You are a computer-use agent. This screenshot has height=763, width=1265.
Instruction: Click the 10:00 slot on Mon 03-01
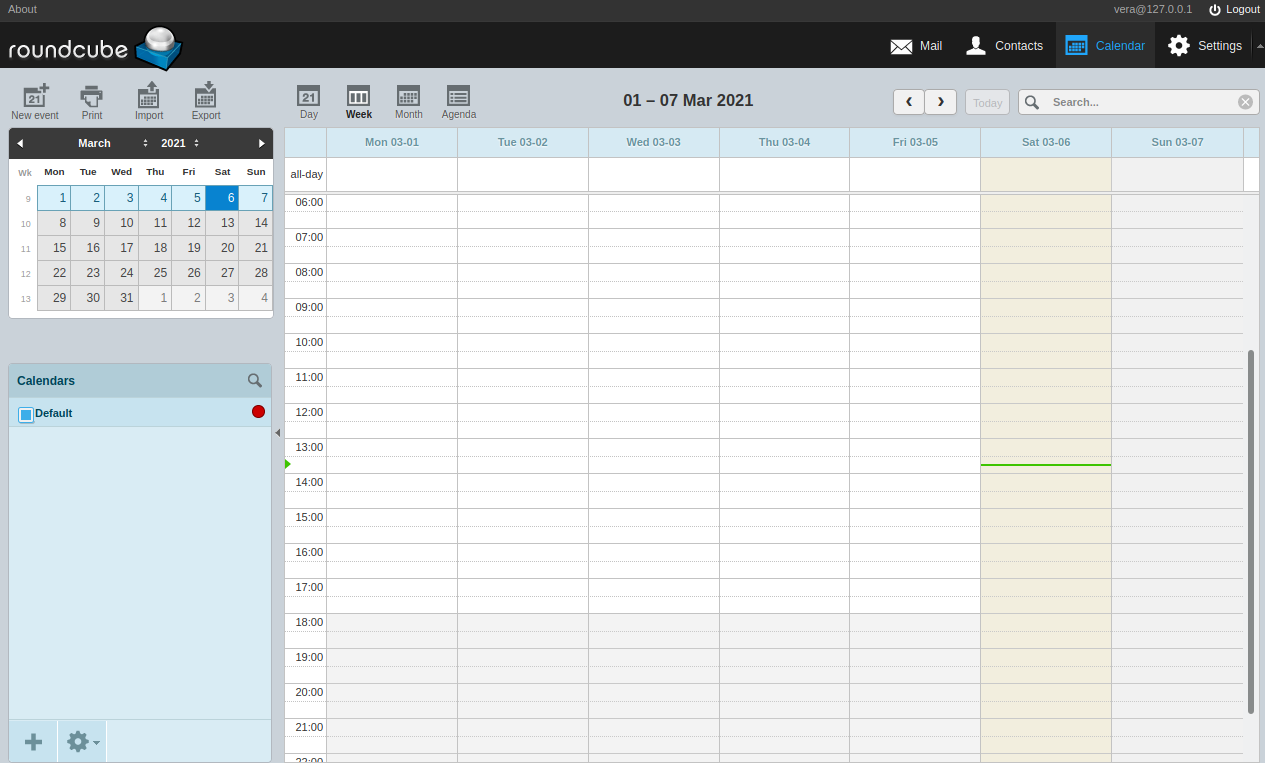coord(392,342)
